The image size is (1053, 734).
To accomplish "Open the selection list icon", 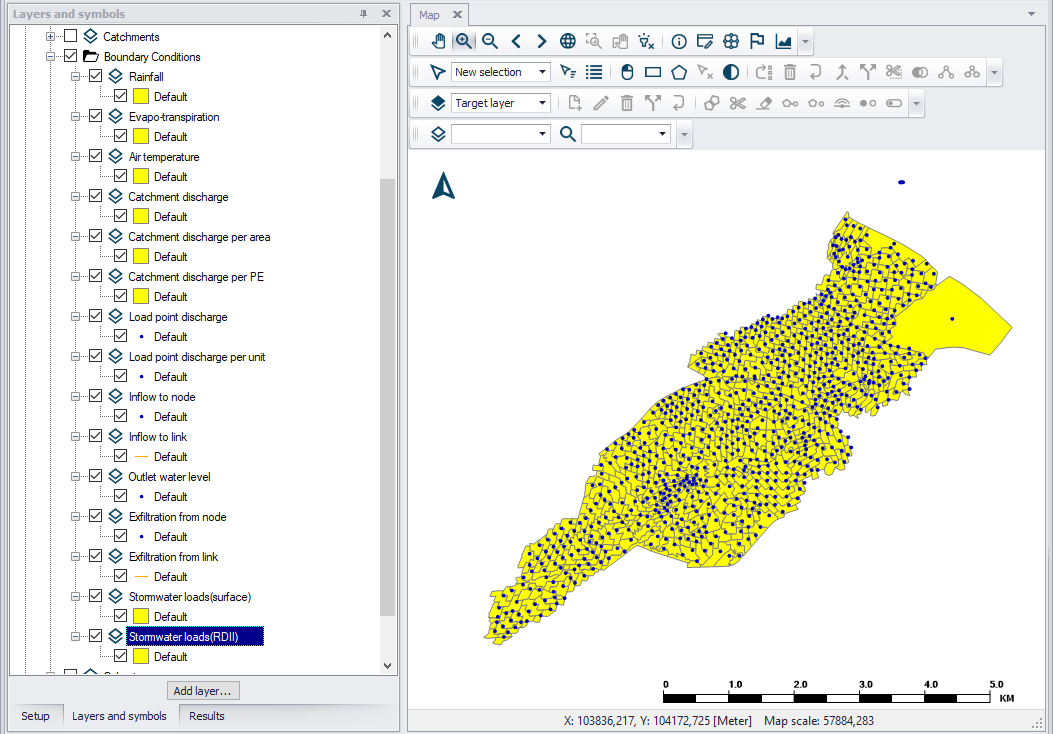I will [594, 72].
